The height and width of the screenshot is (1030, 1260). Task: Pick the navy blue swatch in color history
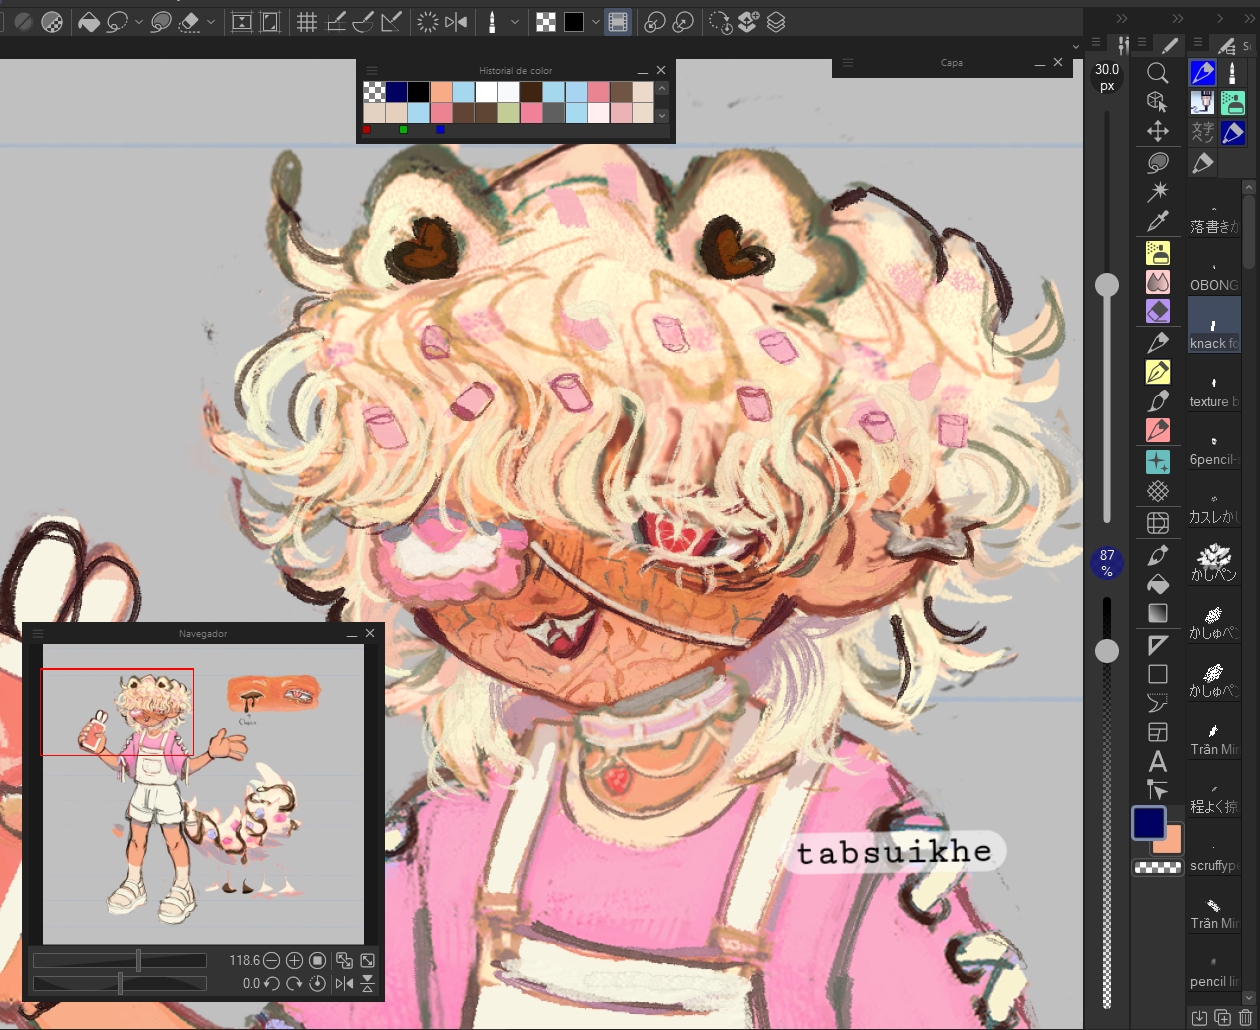(396, 92)
